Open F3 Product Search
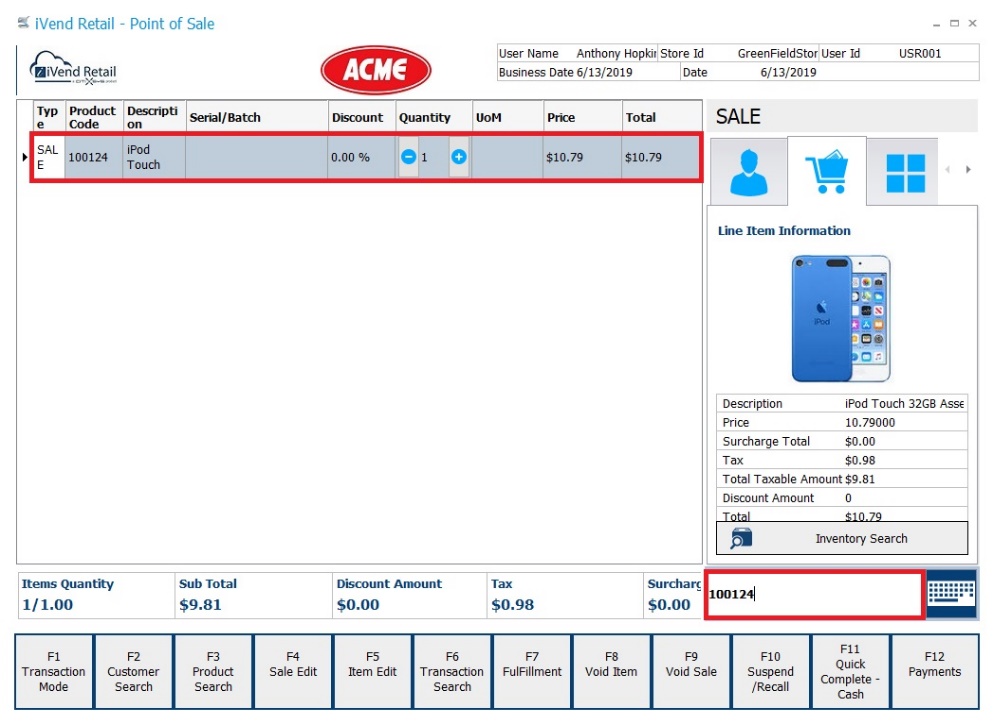This screenshot has width=993, height=724. point(213,671)
